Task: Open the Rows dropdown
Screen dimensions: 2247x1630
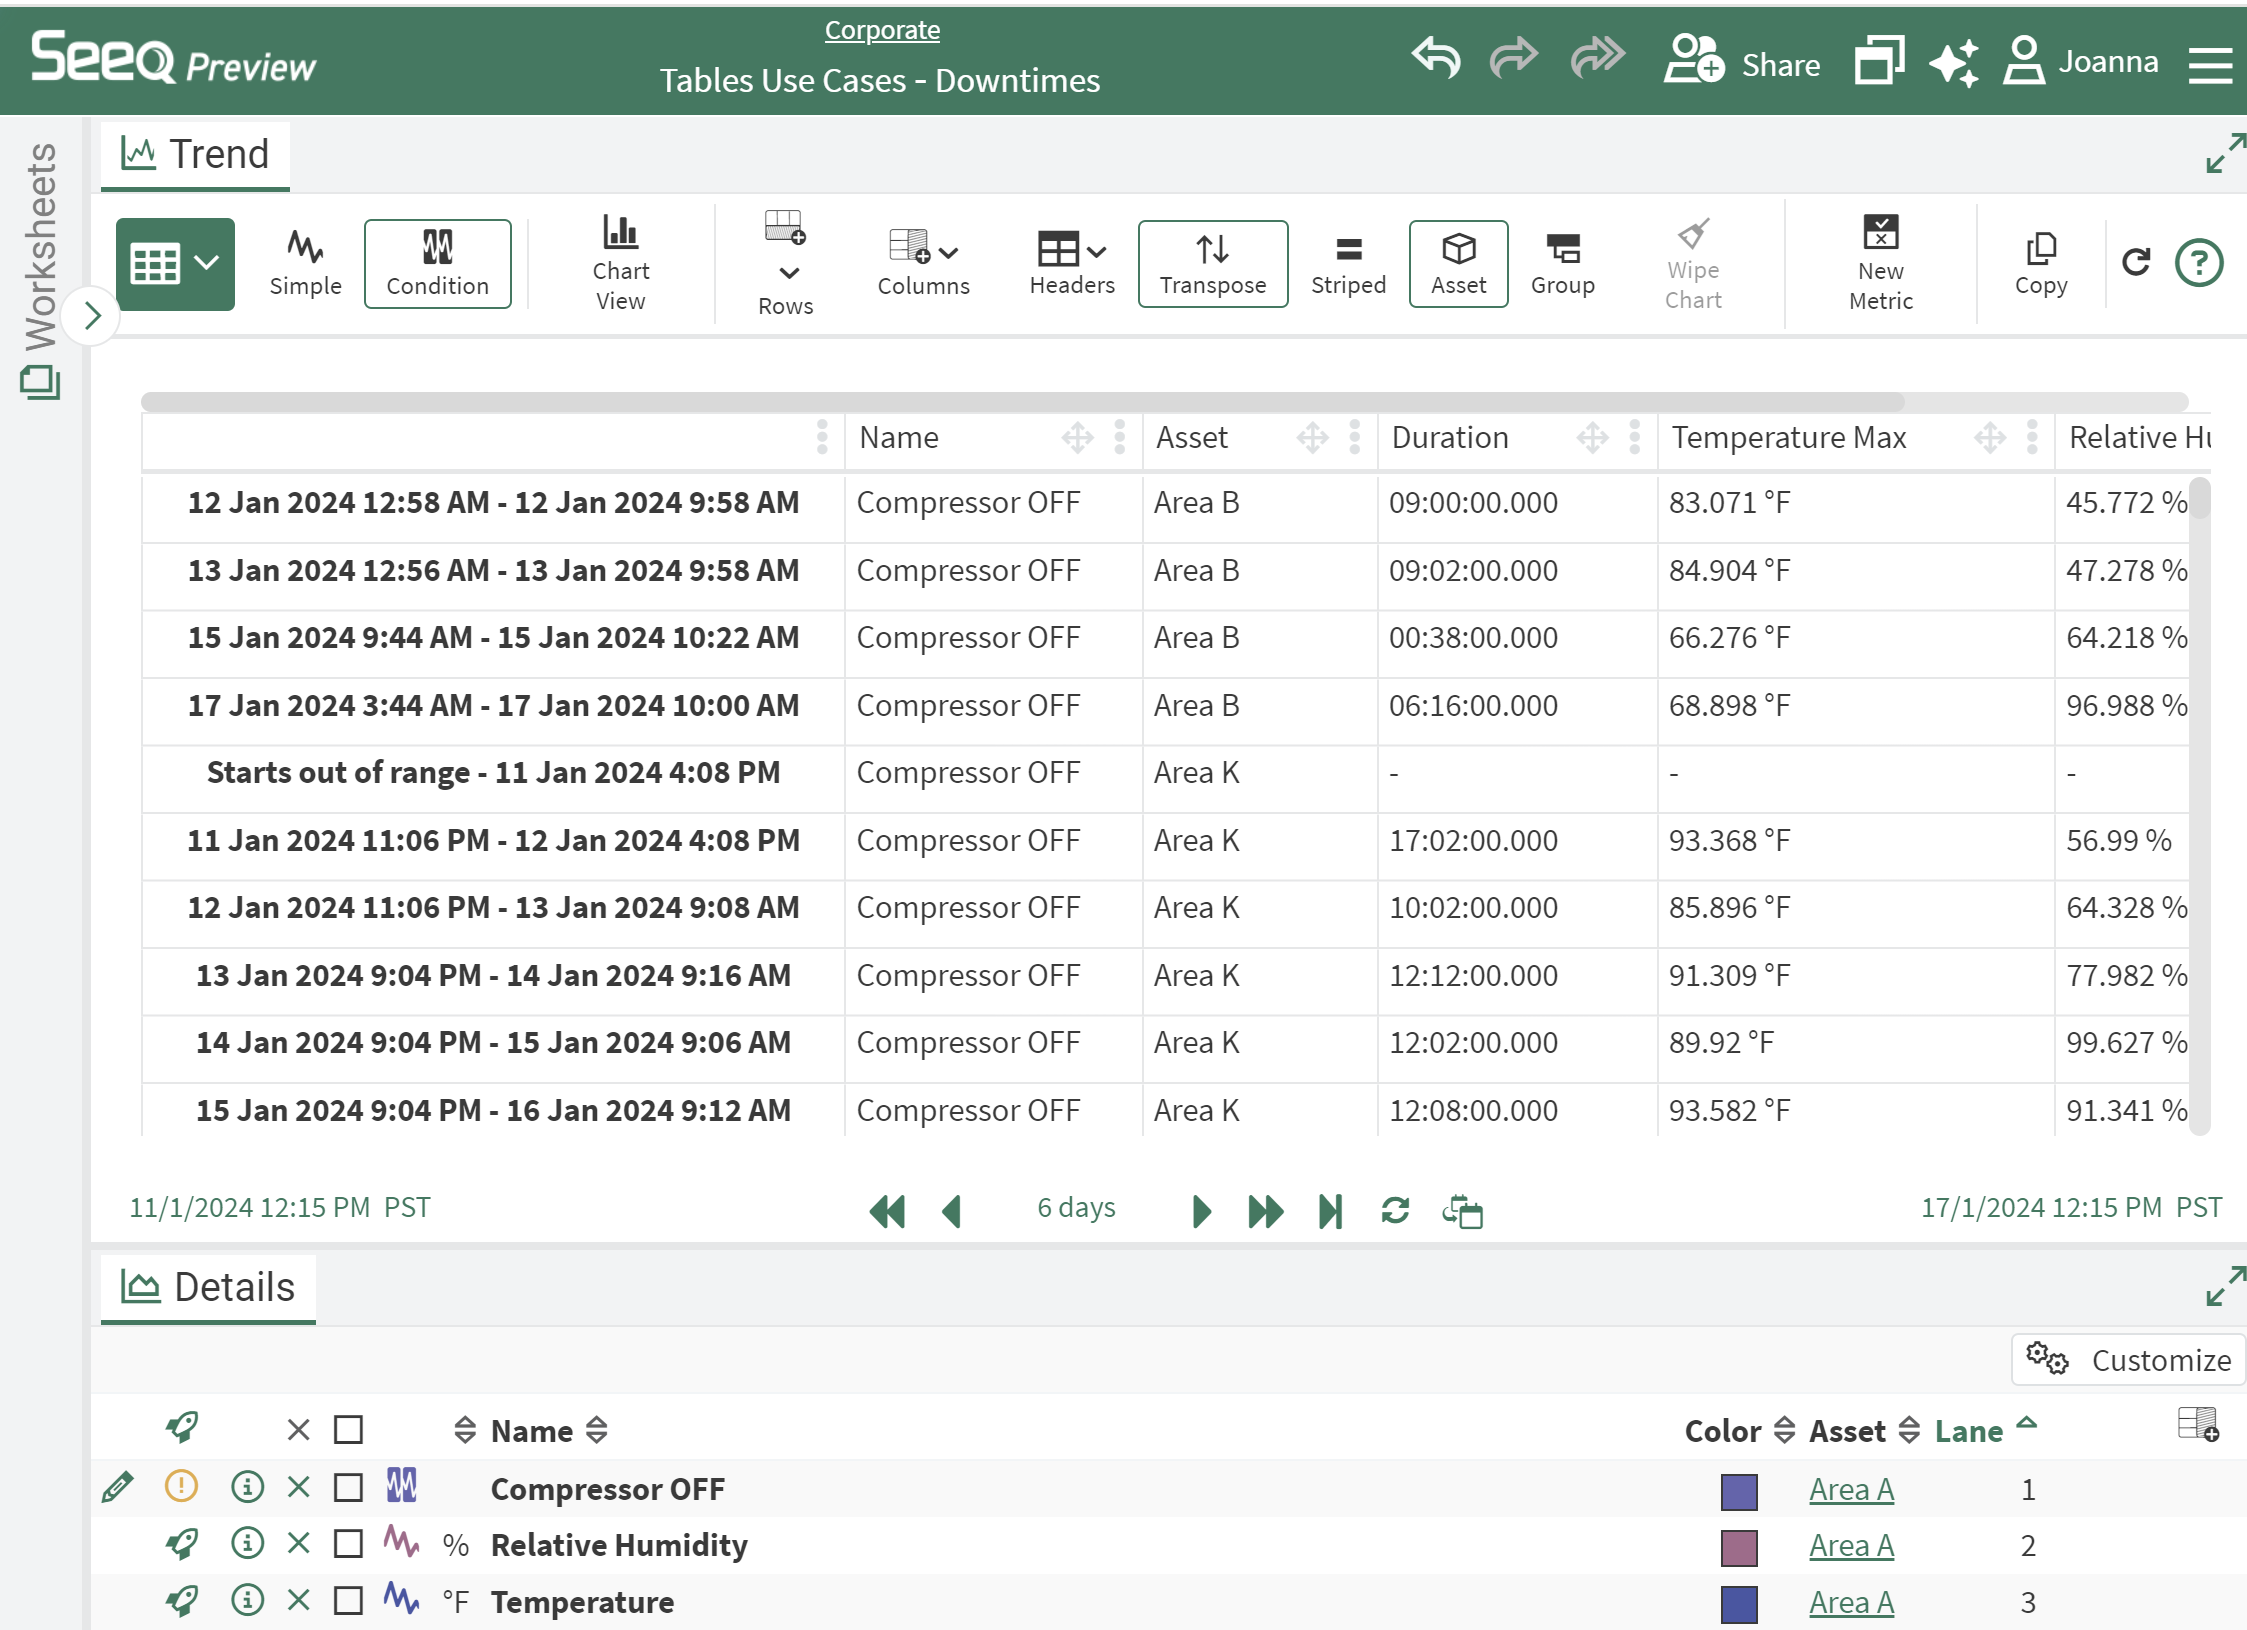Action: tap(786, 264)
